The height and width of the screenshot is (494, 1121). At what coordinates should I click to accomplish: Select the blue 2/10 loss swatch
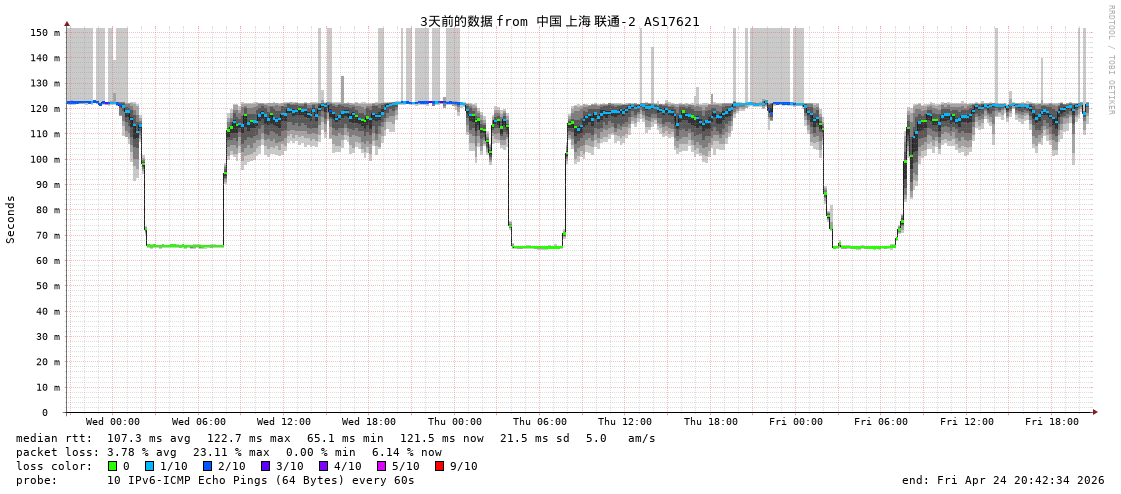coord(207,466)
